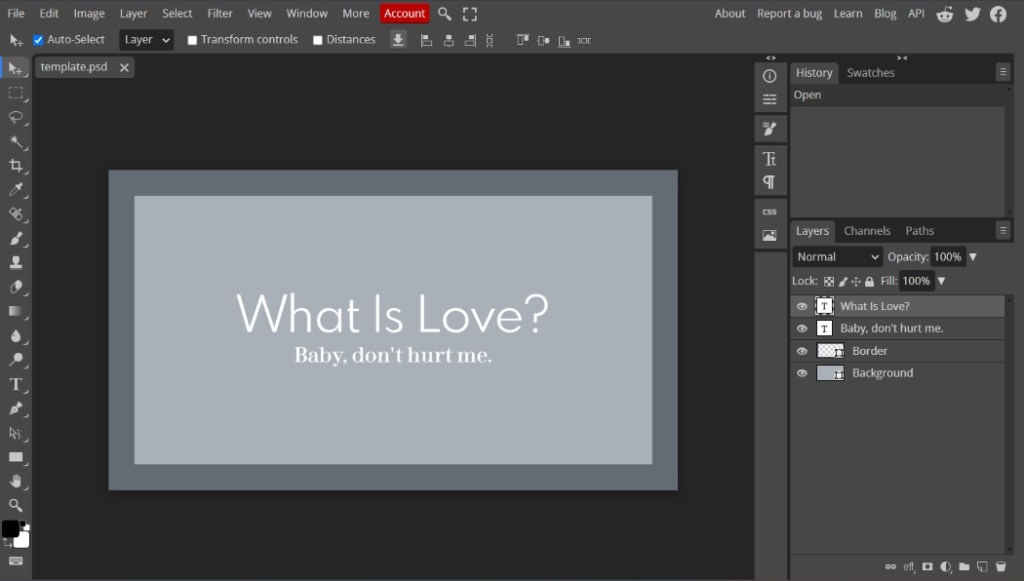Expand the Opacity slider arrow

(973, 257)
